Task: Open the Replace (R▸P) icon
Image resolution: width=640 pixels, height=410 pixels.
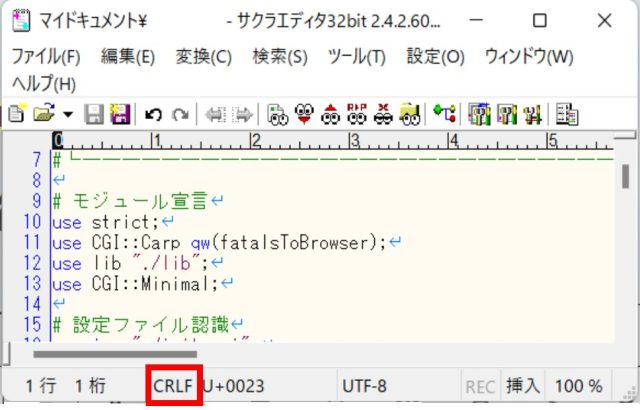Action: point(357,114)
